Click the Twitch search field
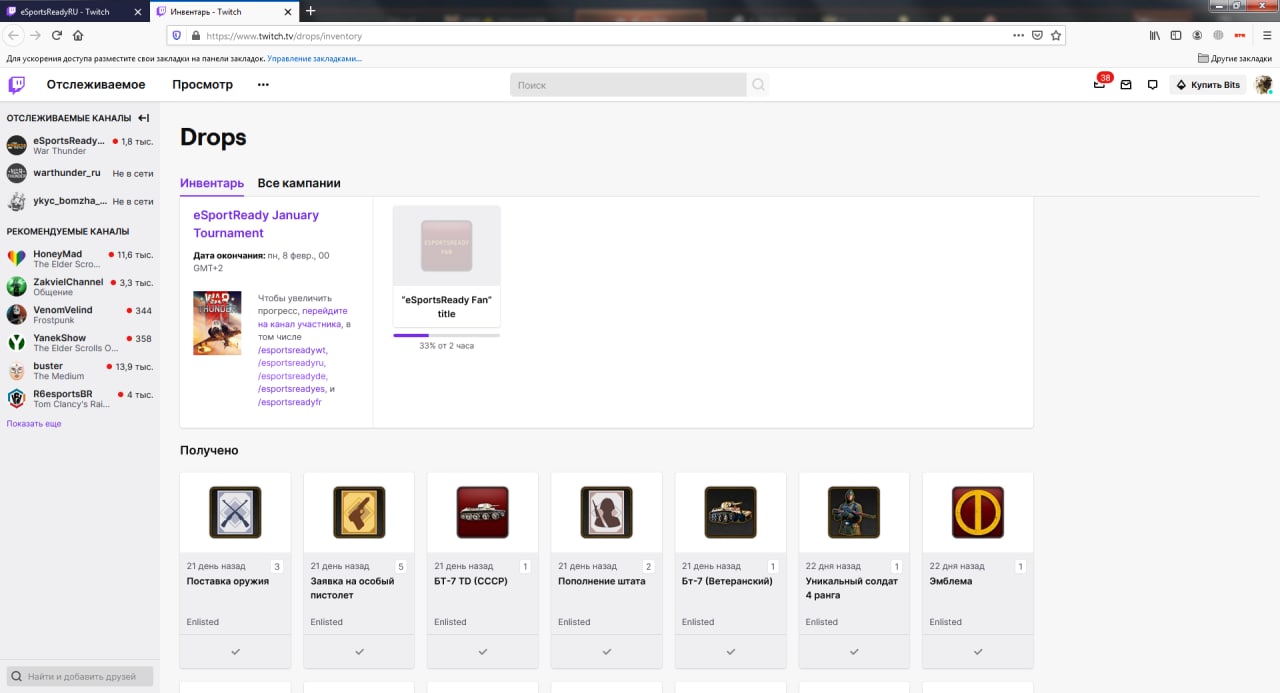Image resolution: width=1280 pixels, height=693 pixels. (628, 85)
